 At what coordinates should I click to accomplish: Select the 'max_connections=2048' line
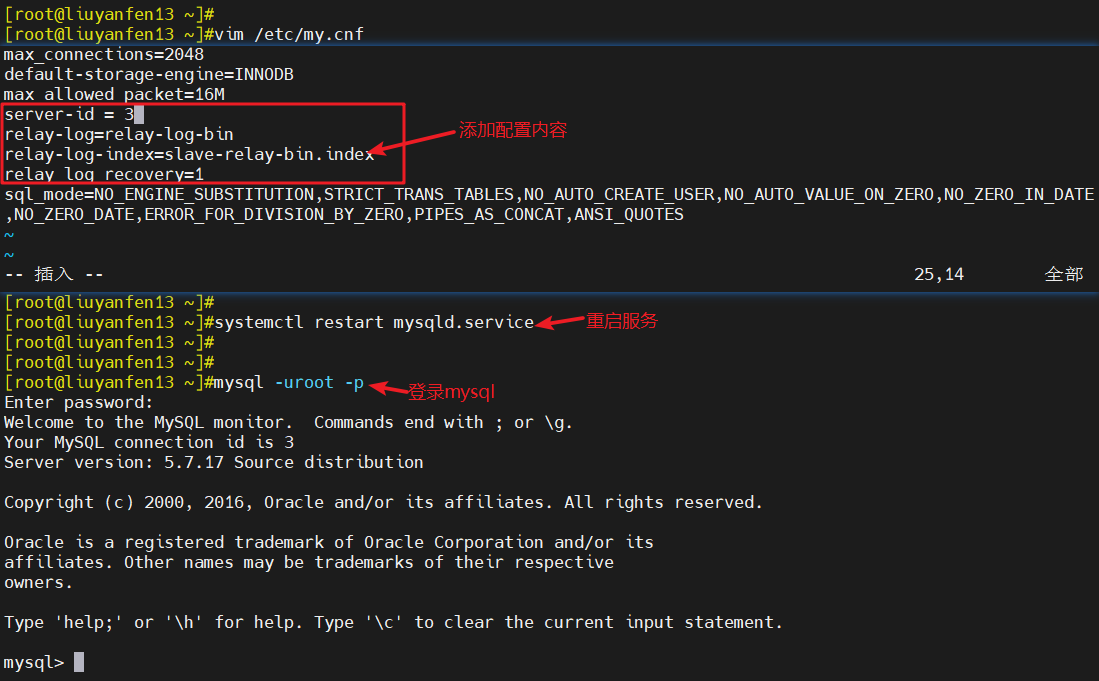point(104,55)
